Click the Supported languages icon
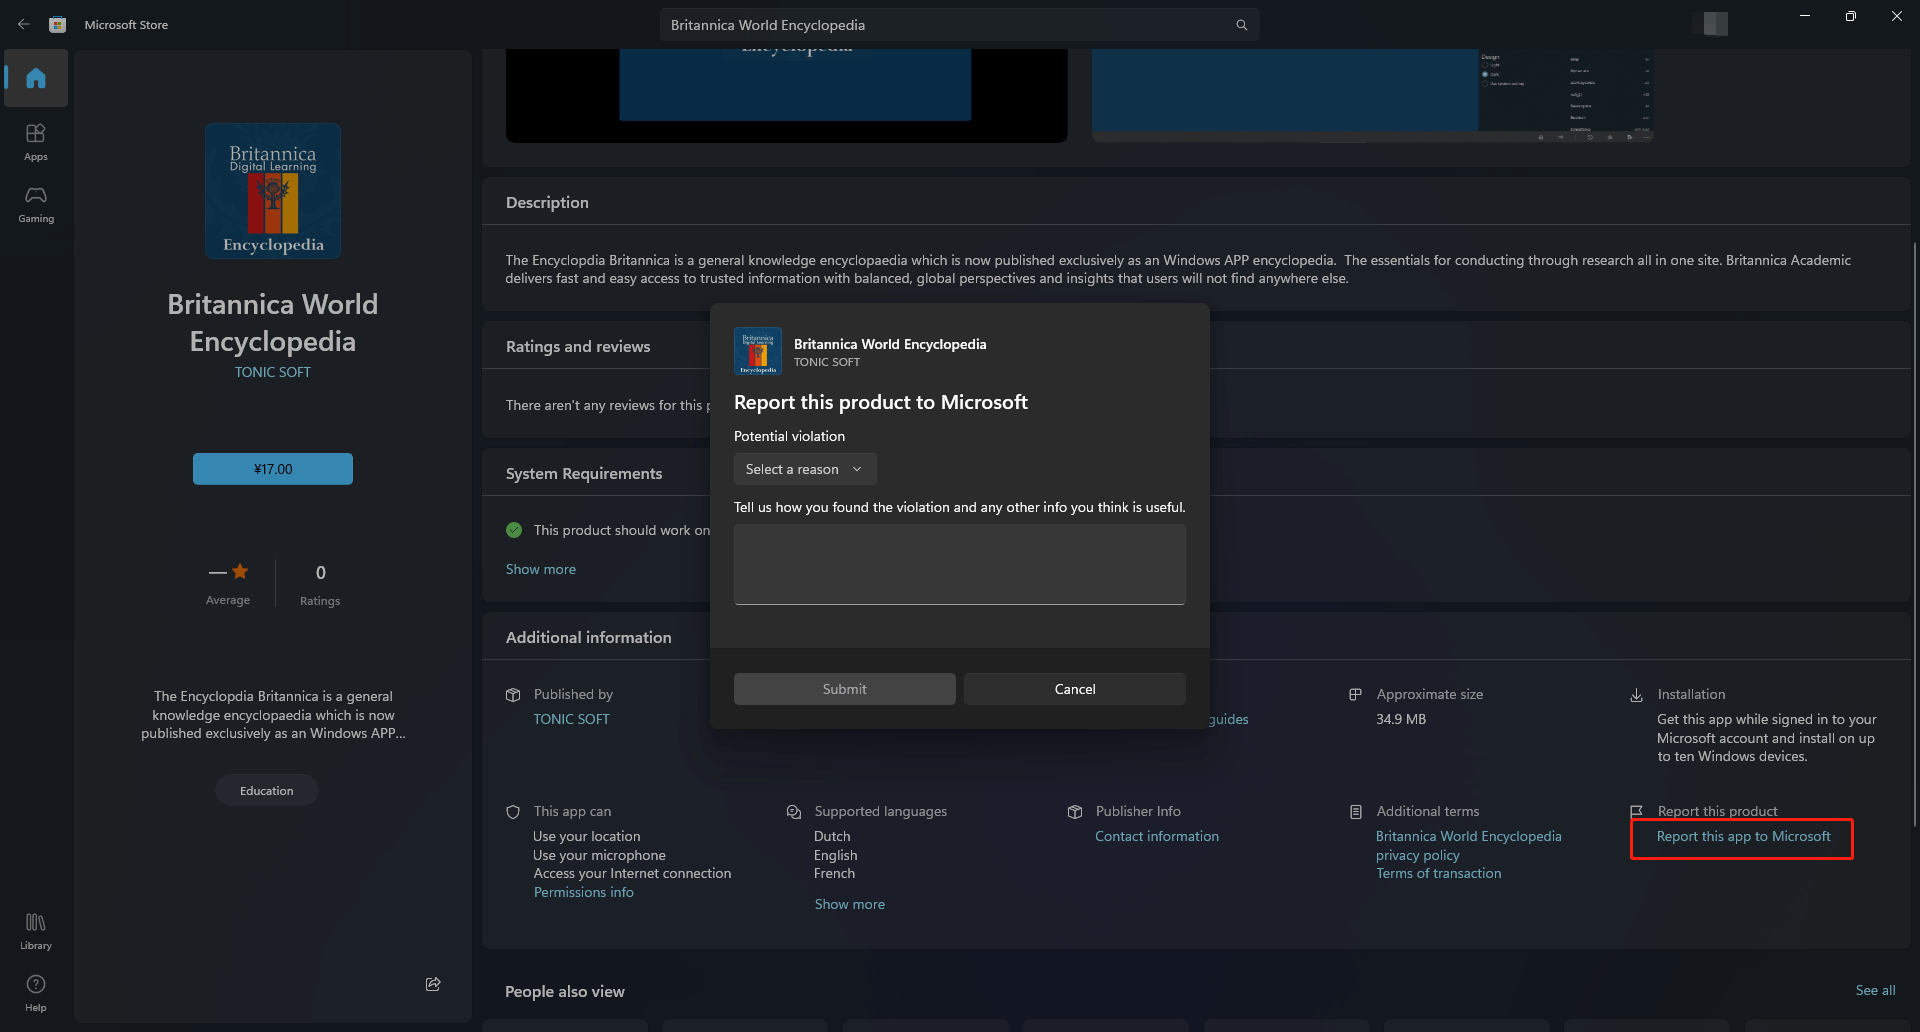The width and height of the screenshot is (1920, 1032). pyautogui.click(x=794, y=812)
